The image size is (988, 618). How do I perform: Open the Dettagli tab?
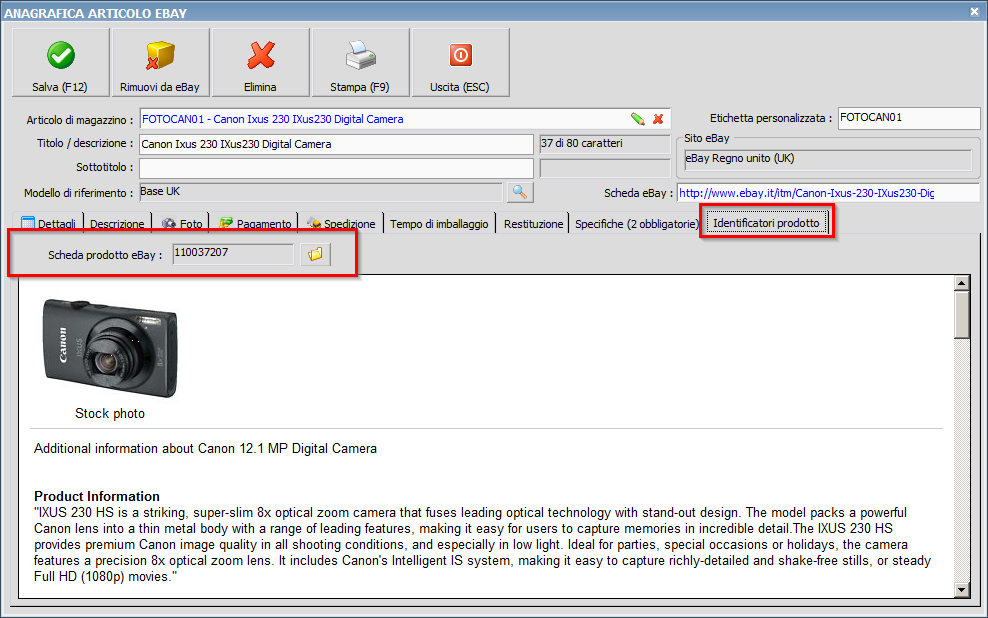point(49,224)
